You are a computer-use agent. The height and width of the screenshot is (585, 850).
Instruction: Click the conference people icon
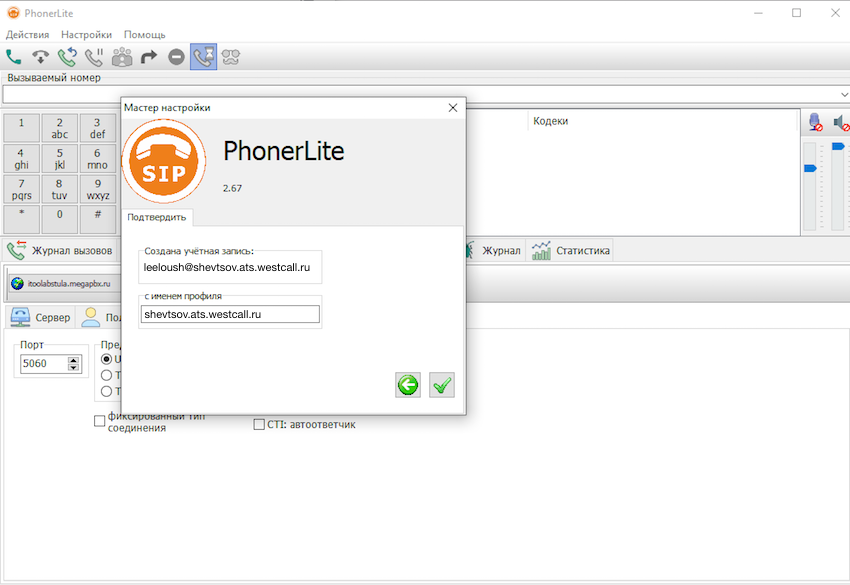[122, 56]
